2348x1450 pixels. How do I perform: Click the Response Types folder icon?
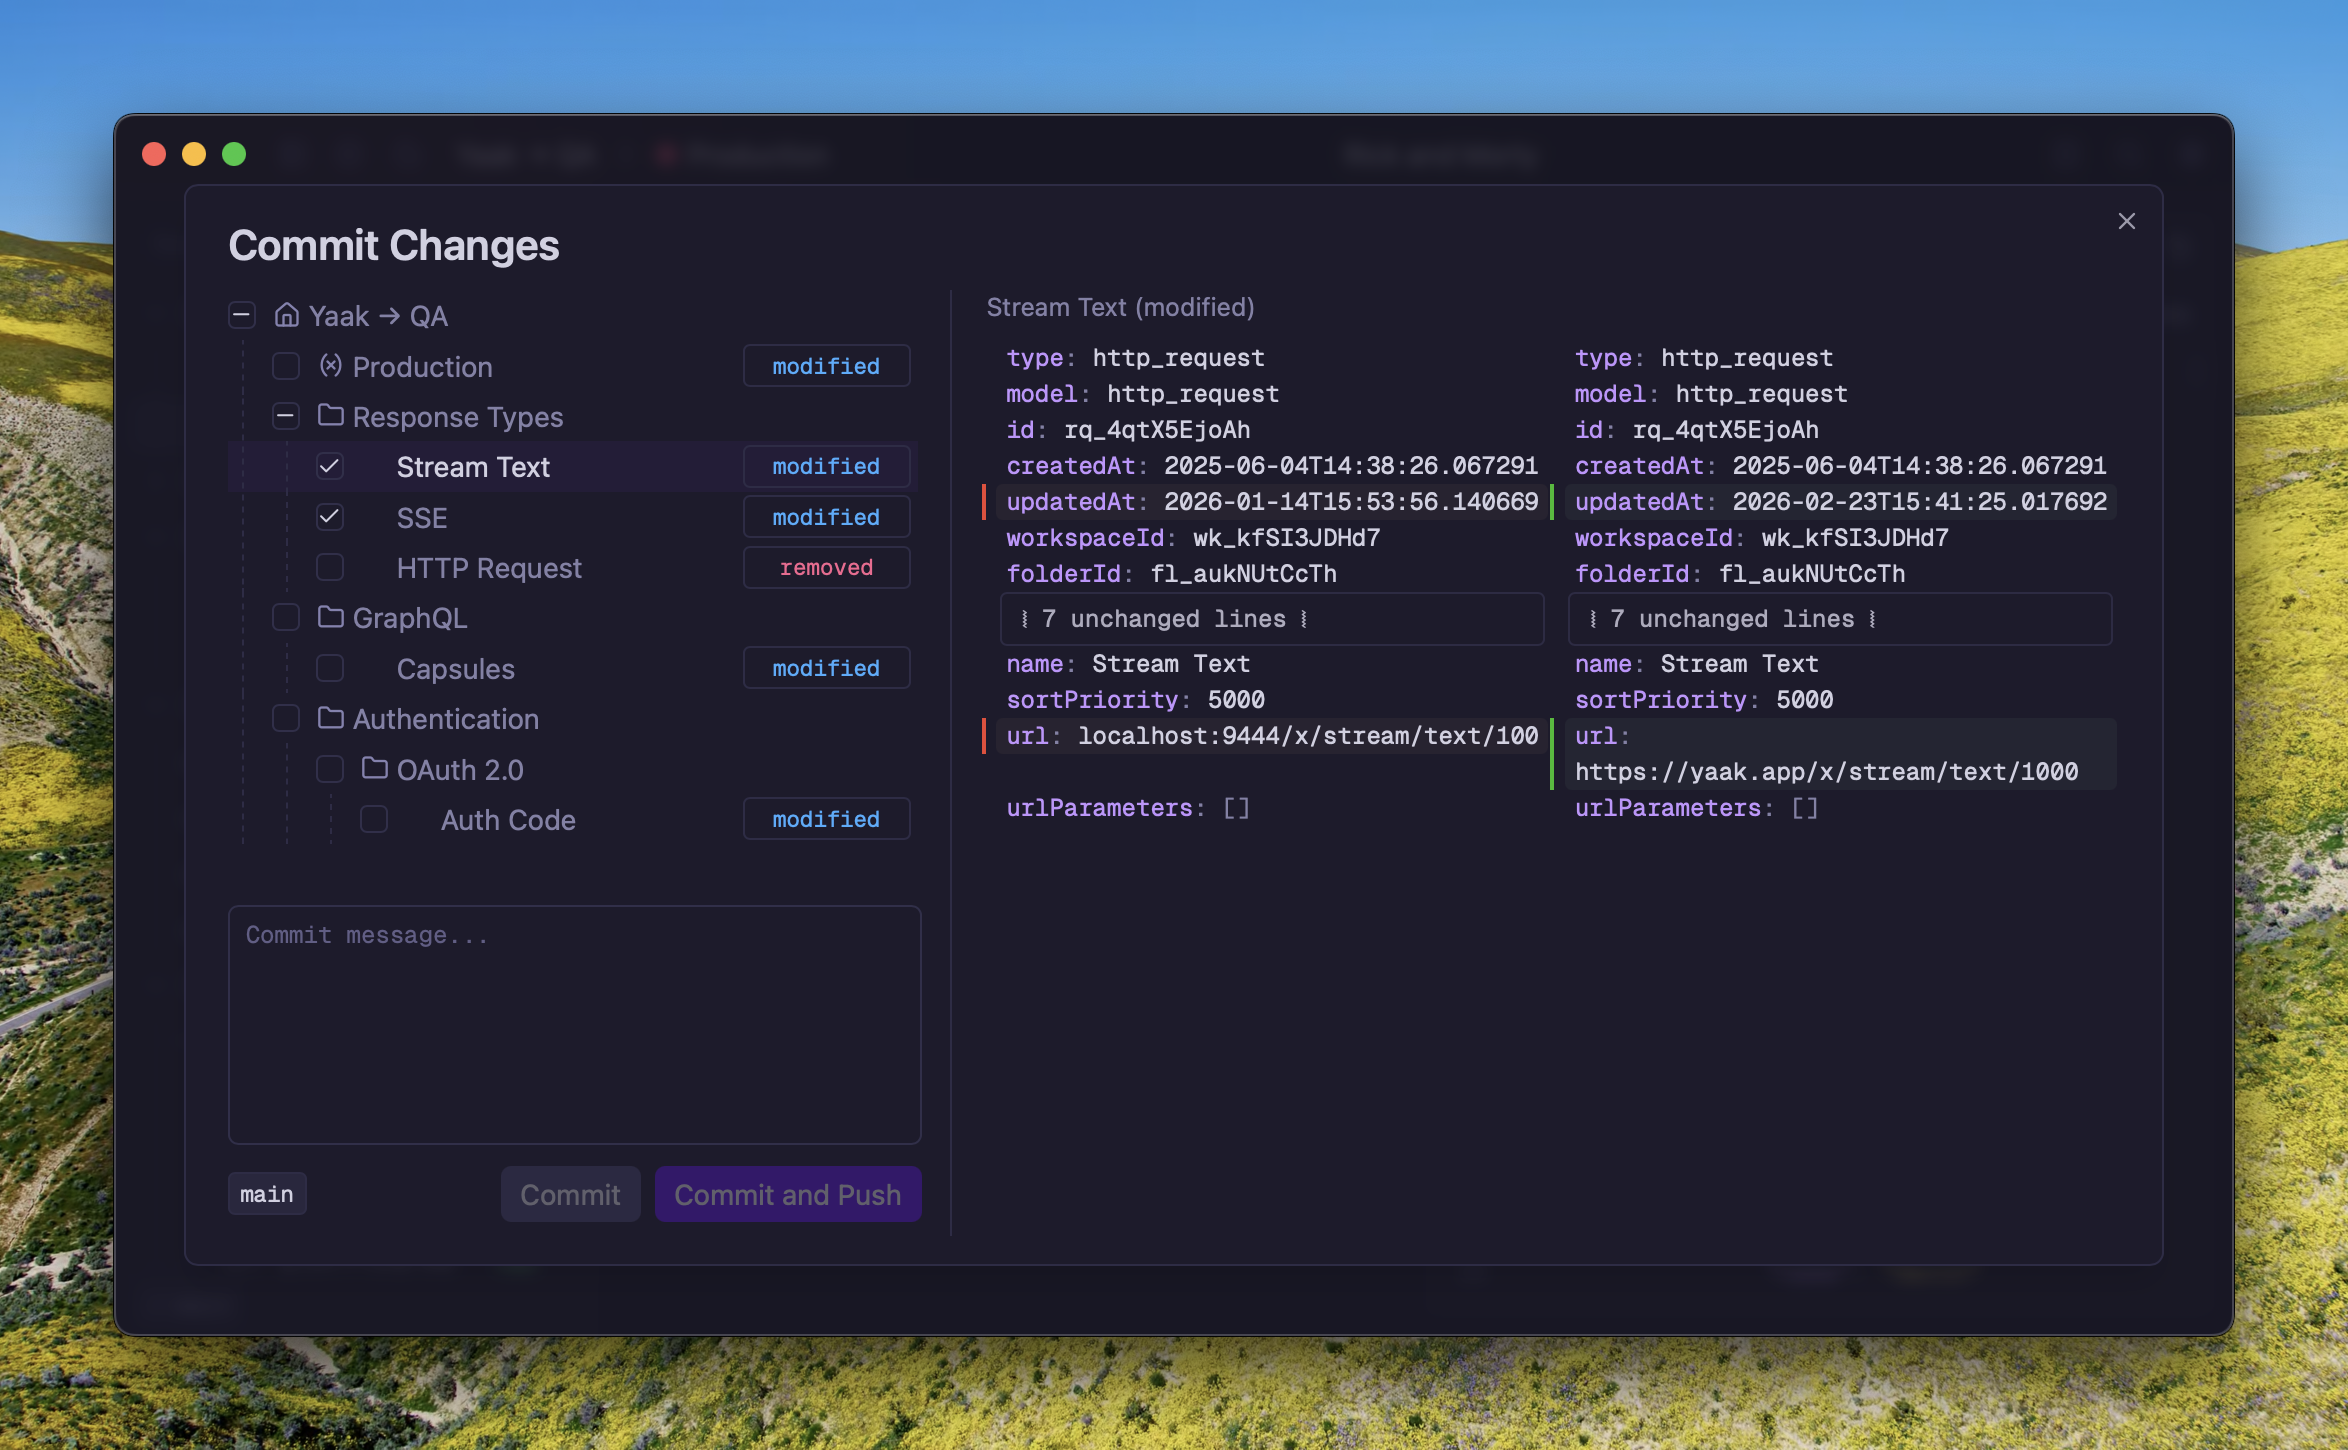pyautogui.click(x=331, y=416)
